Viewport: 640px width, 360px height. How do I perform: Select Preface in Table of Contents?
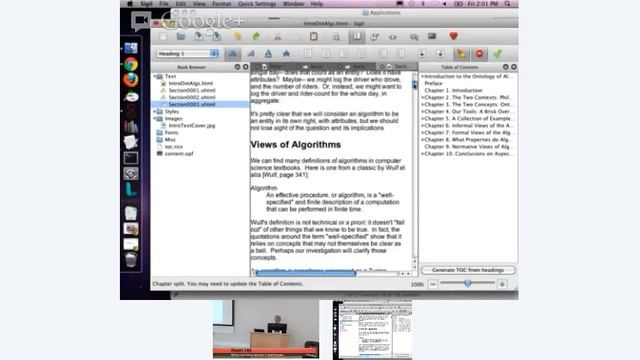(433, 83)
